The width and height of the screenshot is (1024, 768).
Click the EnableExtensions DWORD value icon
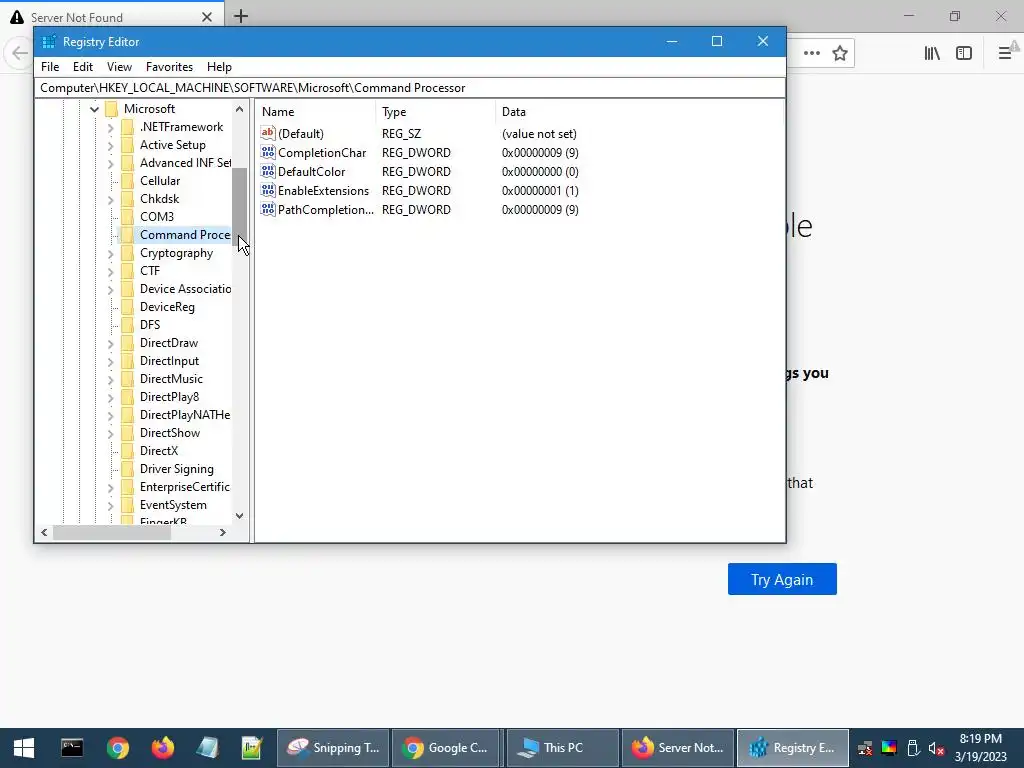click(x=268, y=190)
